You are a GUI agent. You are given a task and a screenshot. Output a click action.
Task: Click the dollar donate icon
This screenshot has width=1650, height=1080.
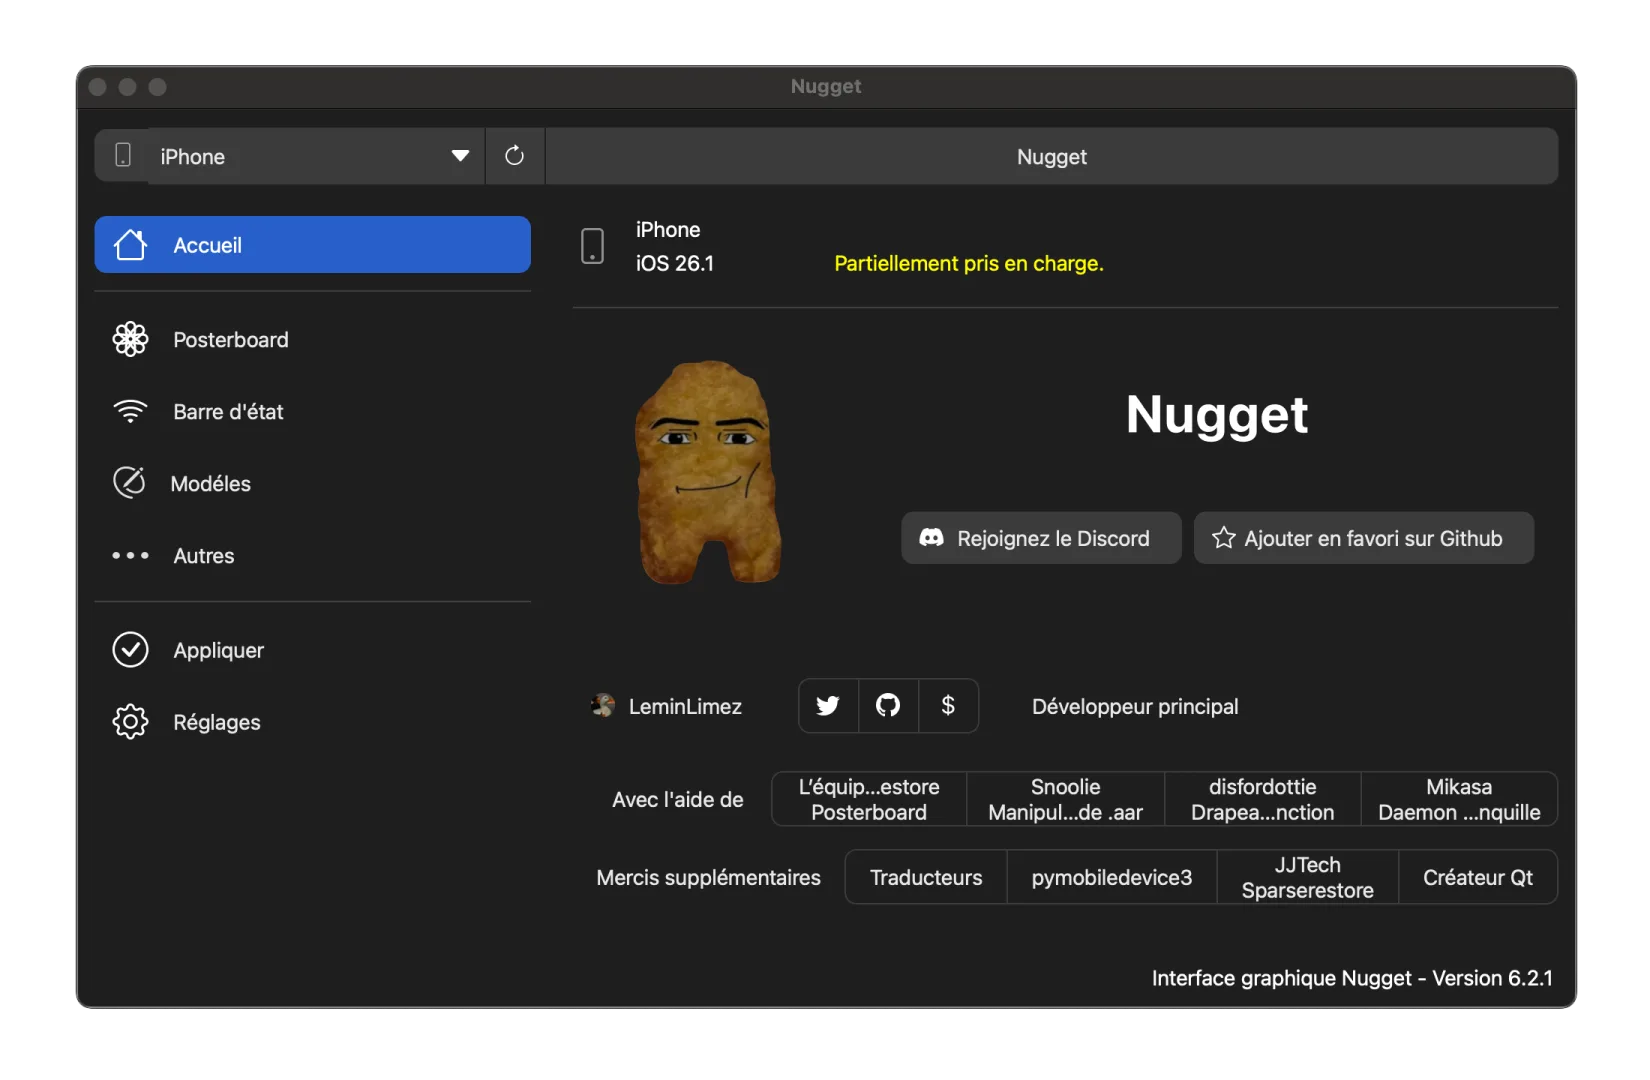click(x=948, y=706)
